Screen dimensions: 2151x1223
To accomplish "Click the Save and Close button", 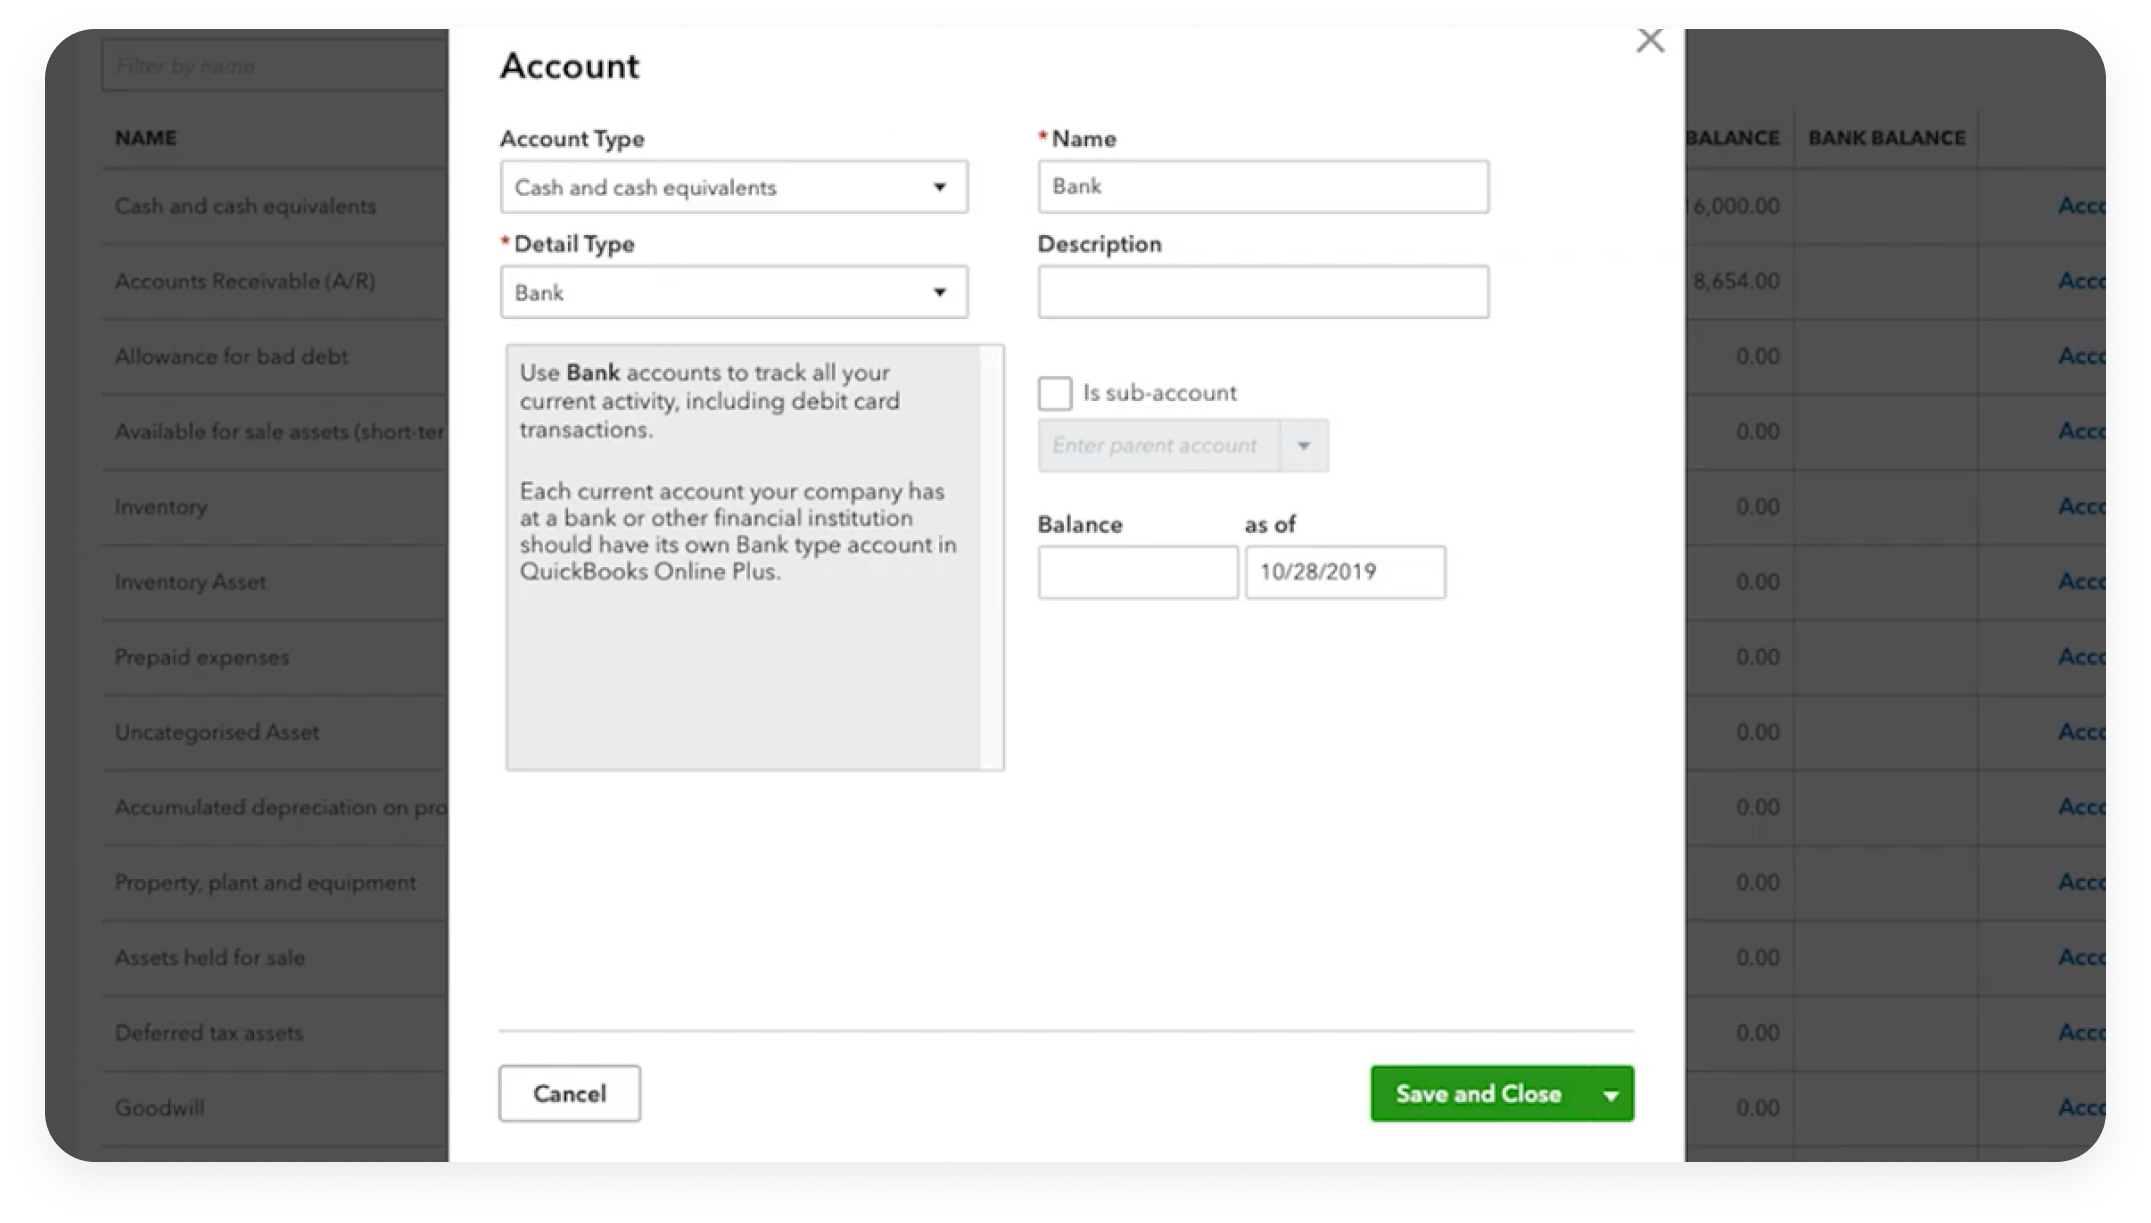I will 1477,1093.
